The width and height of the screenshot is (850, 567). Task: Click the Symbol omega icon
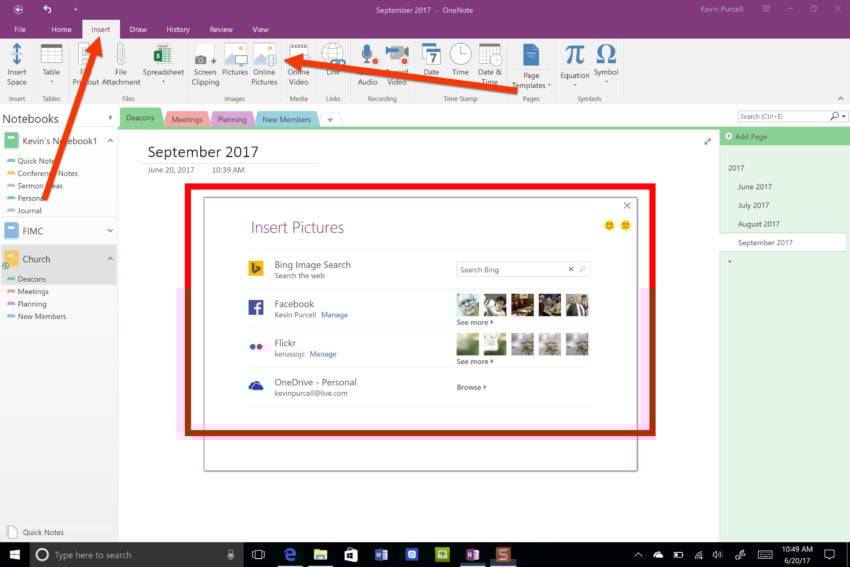click(606, 54)
